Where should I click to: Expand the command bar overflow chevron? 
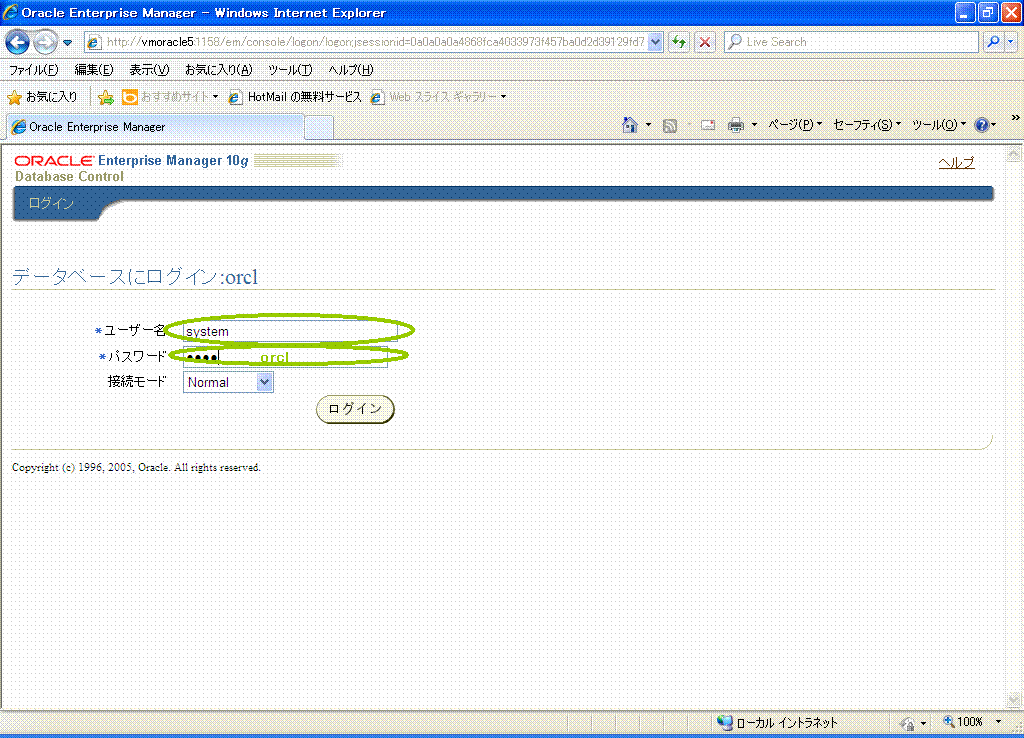[x=1015, y=118]
